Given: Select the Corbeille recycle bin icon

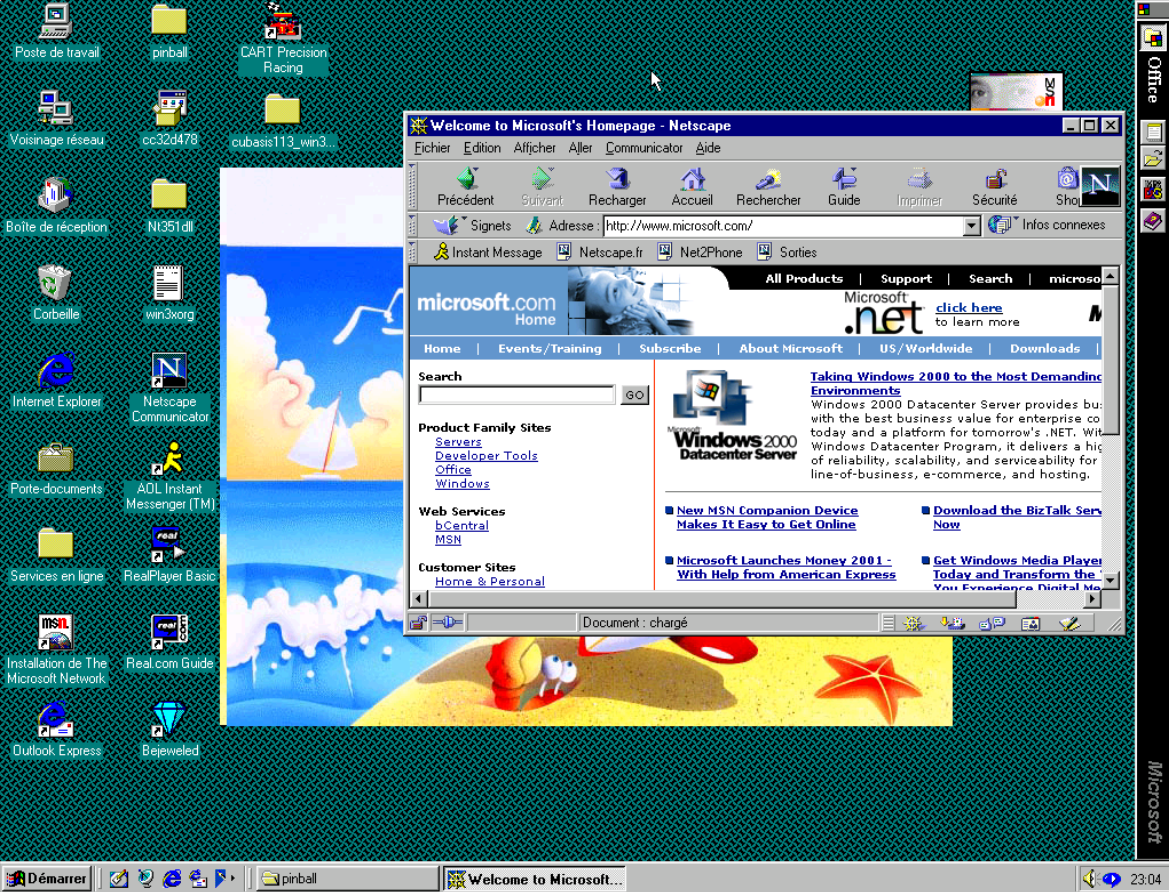Looking at the screenshot, I should [56, 293].
